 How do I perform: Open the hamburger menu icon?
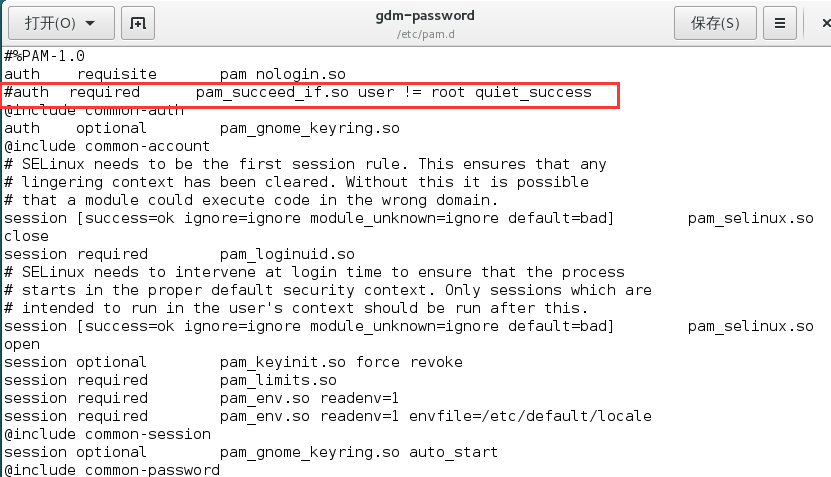point(780,23)
